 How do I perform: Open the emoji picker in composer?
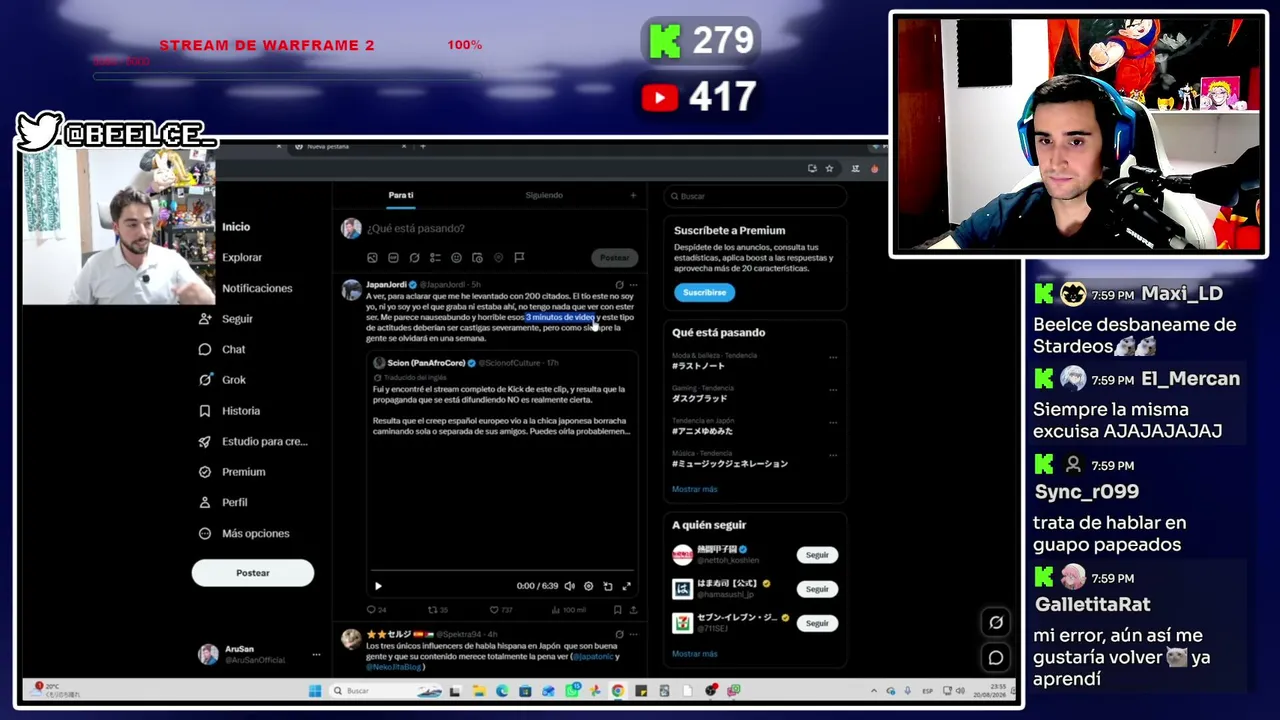point(456,258)
